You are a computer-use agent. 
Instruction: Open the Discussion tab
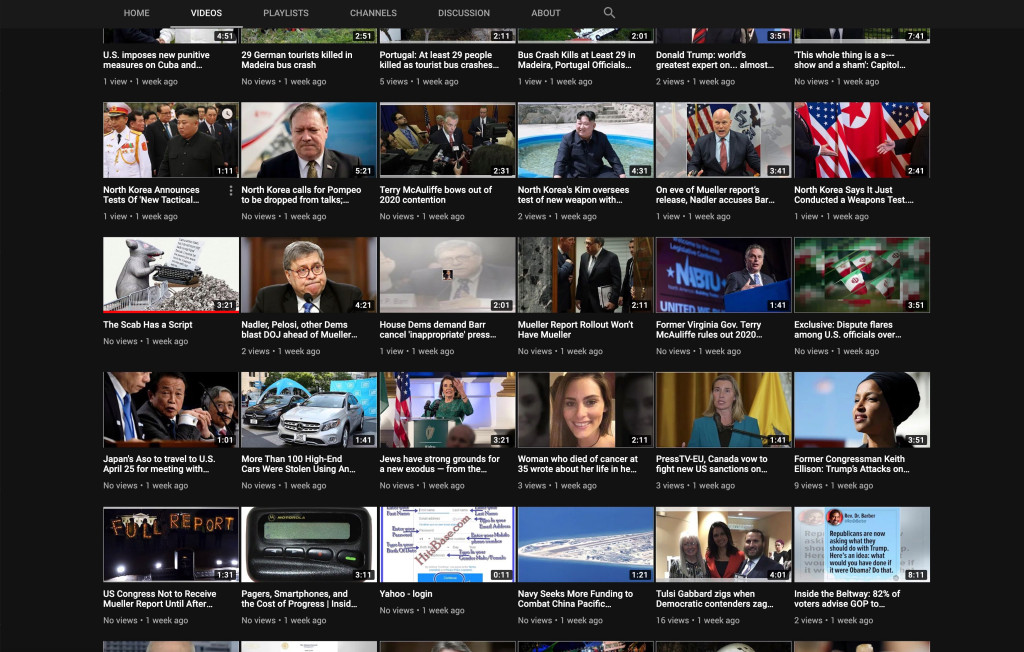(x=464, y=13)
